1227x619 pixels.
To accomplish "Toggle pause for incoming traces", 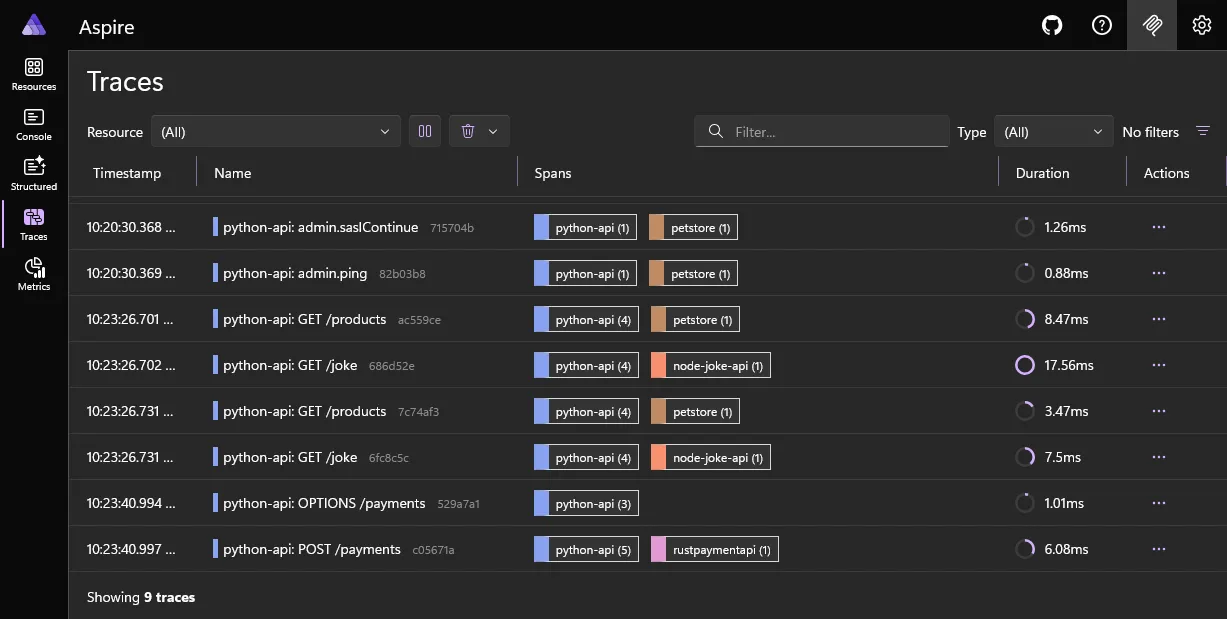I will tap(424, 130).
